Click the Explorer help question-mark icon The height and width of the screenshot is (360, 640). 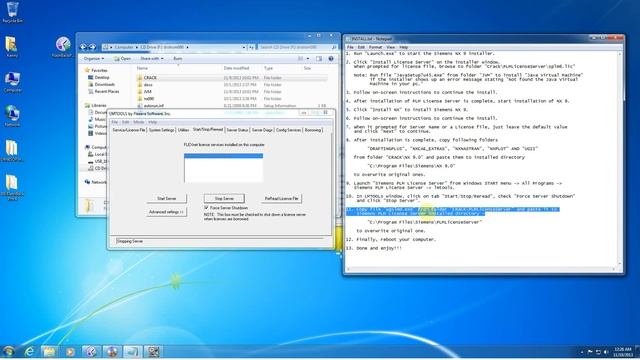coord(331,59)
